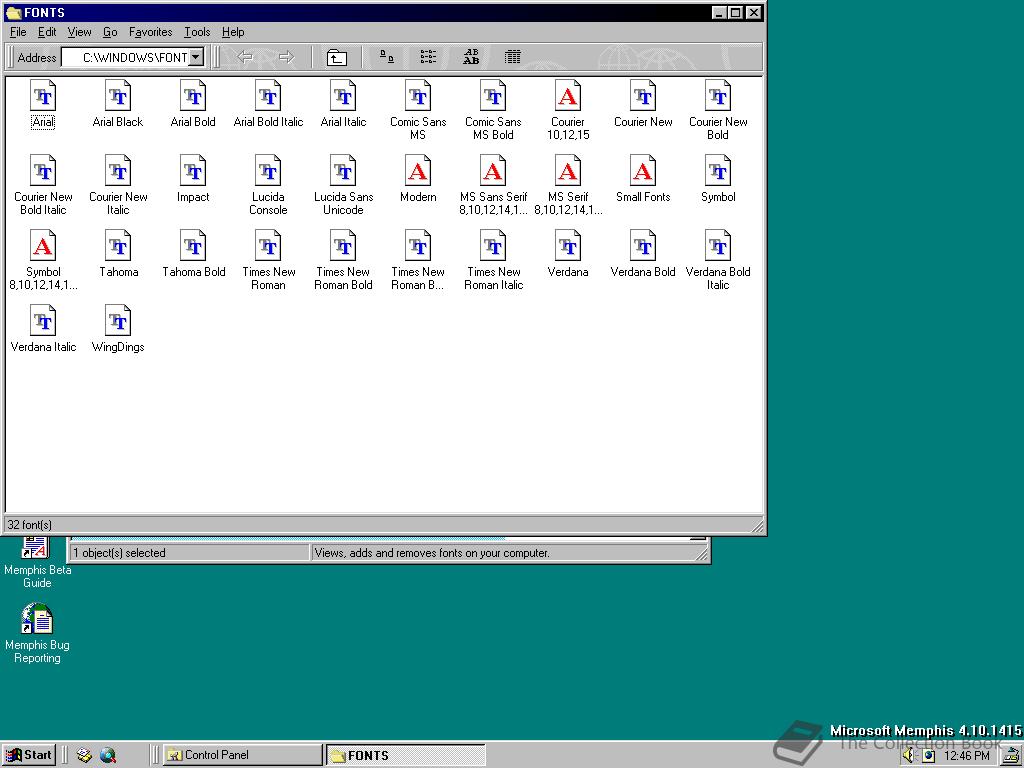Viewport: 1024px width, 768px height.
Task: Select the Lucida Console font
Action: click(x=268, y=171)
